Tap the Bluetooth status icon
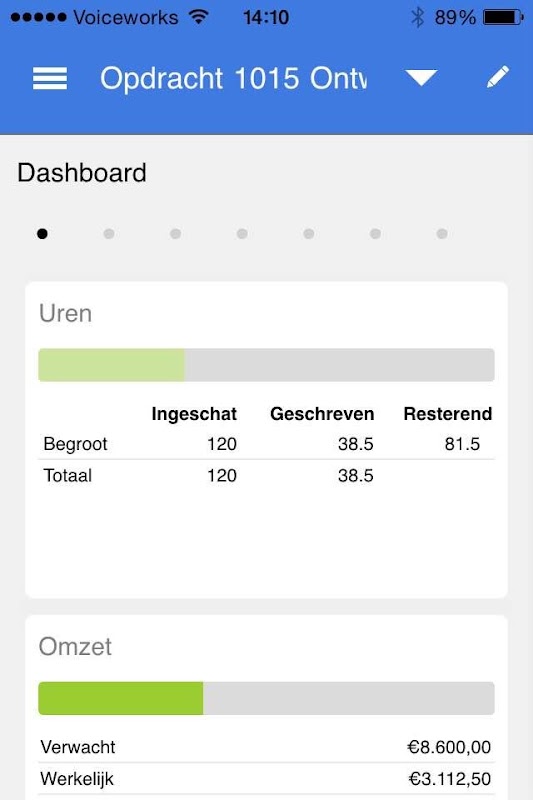 coord(417,17)
